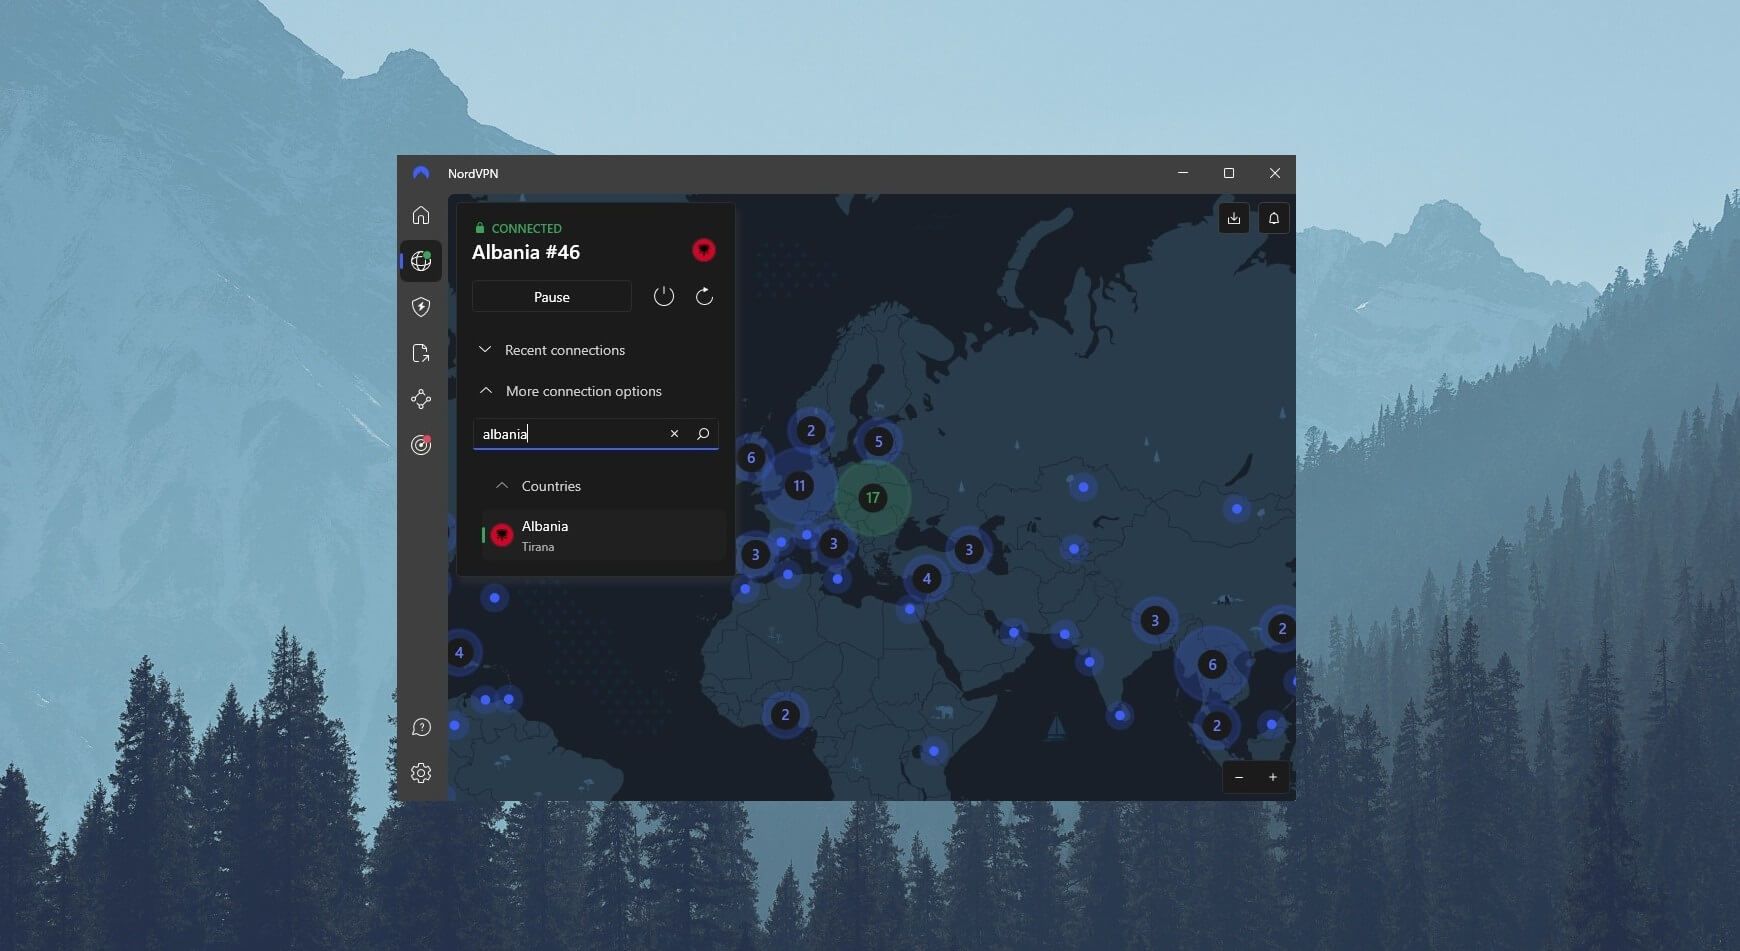Image resolution: width=1740 pixels, height=951 pixels.
Task: Click the NordVPN logo in title bar
Action: pos(421,173)
